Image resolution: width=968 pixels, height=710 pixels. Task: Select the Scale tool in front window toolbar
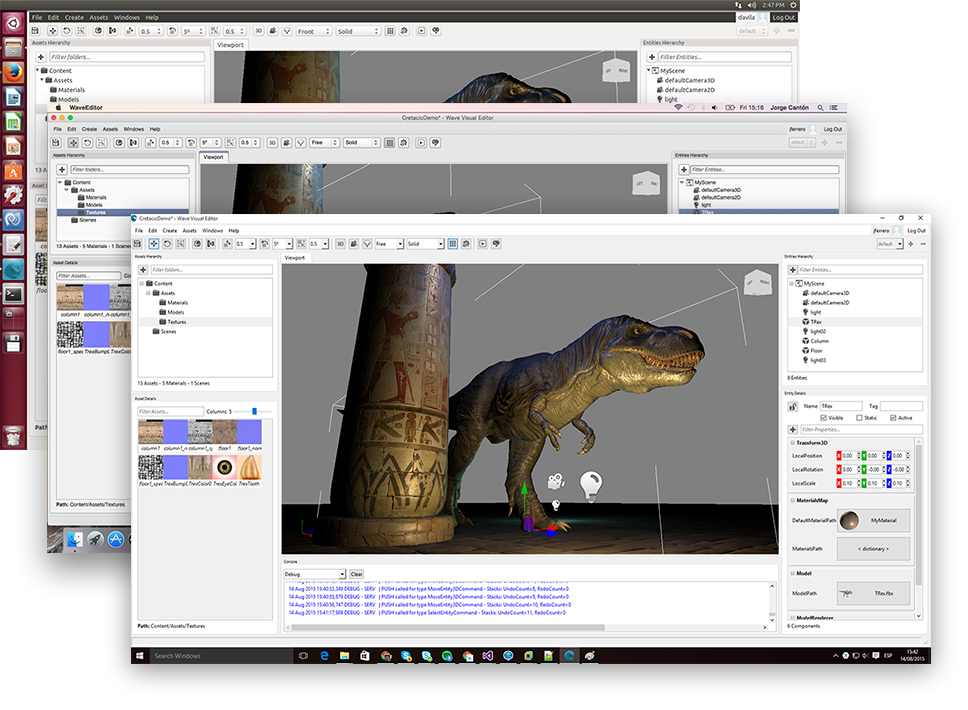pos(180,244)
